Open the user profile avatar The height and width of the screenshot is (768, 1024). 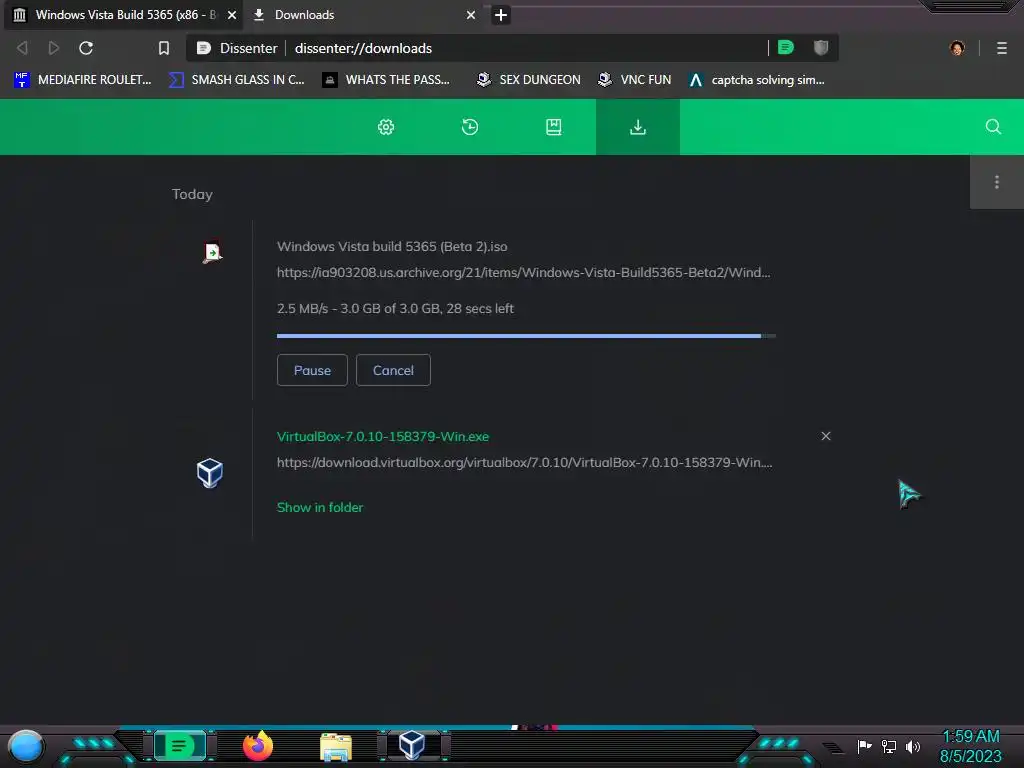click(x=957, y=48)
